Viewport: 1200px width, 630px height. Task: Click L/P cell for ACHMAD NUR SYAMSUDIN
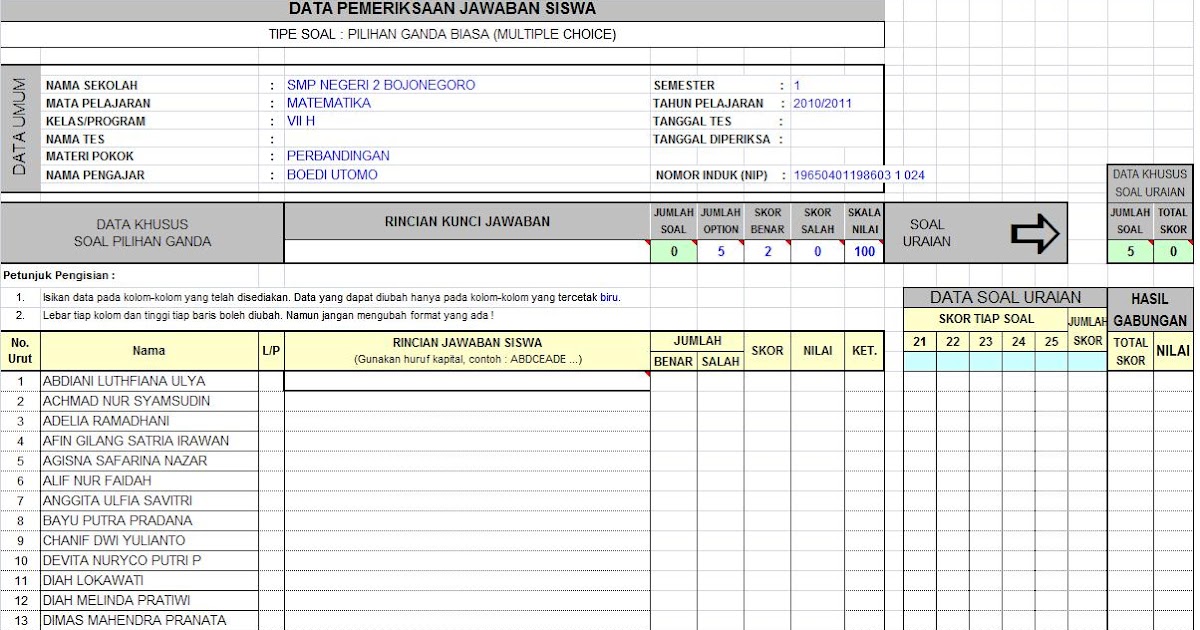click(271, 401)
